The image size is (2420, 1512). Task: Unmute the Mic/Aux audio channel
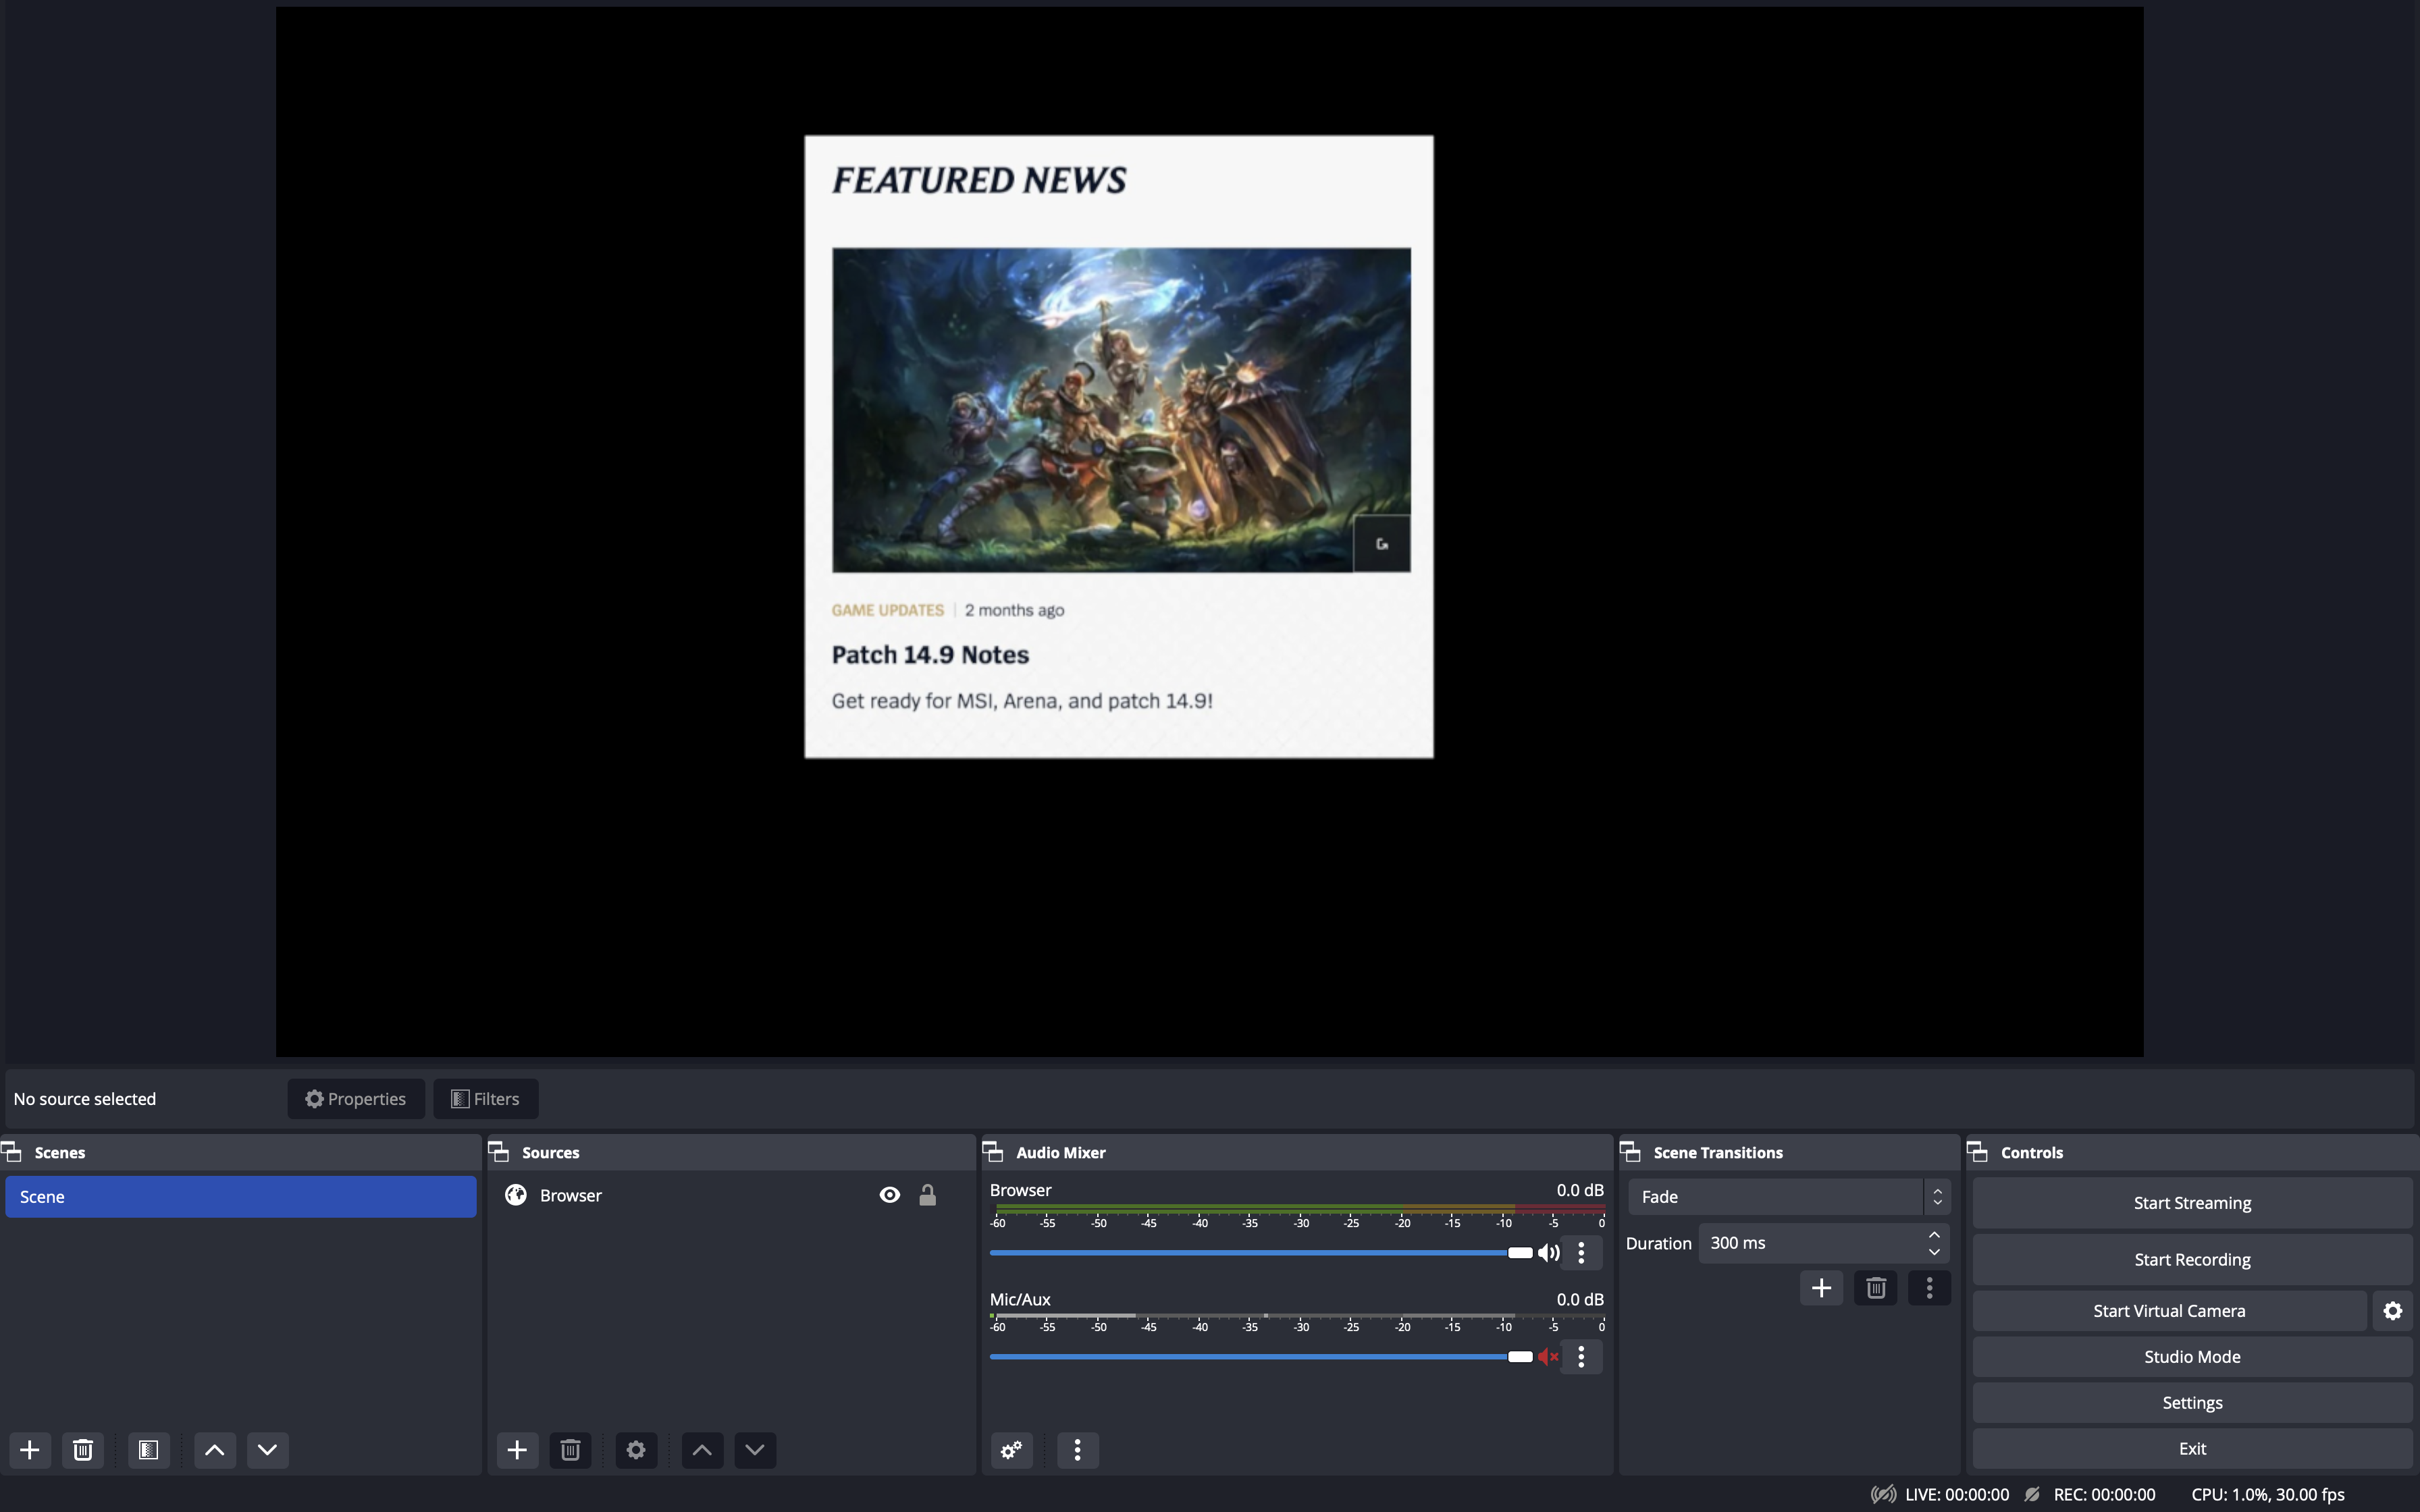click(1548, 1357)
